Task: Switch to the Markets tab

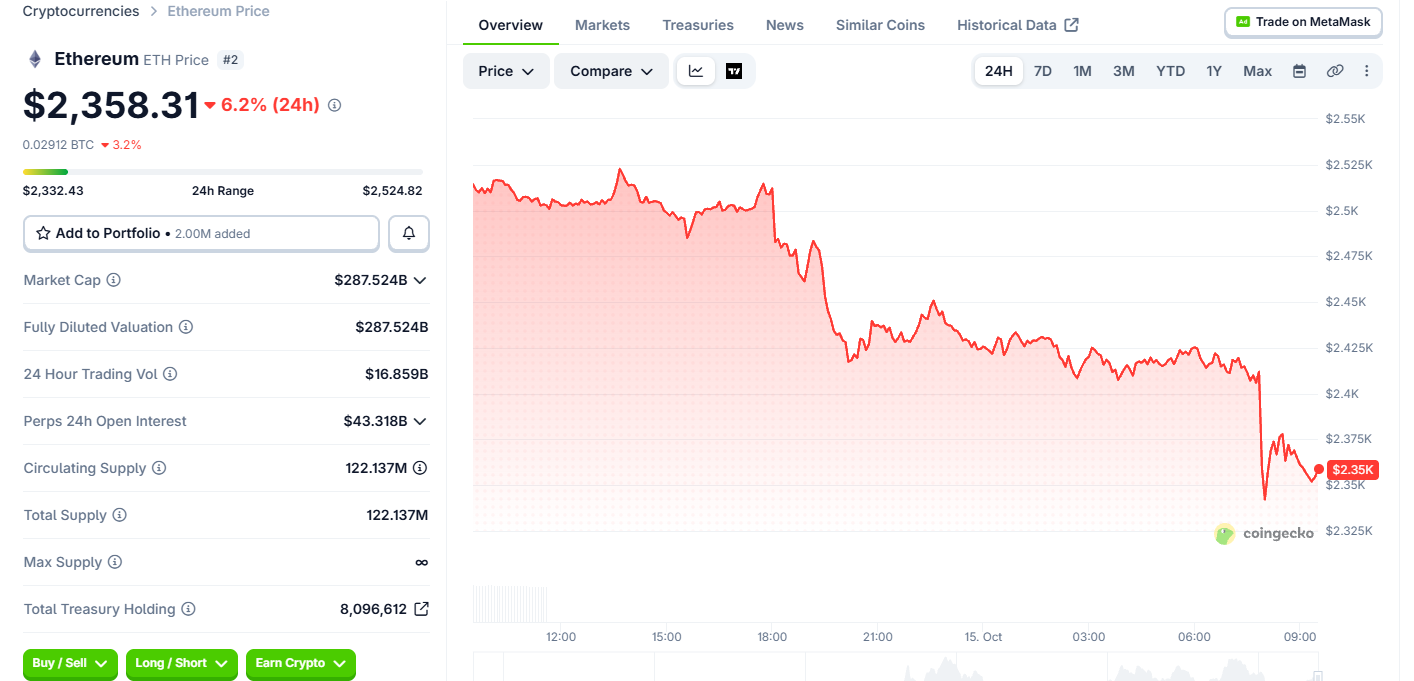Action: pos(603,25)
